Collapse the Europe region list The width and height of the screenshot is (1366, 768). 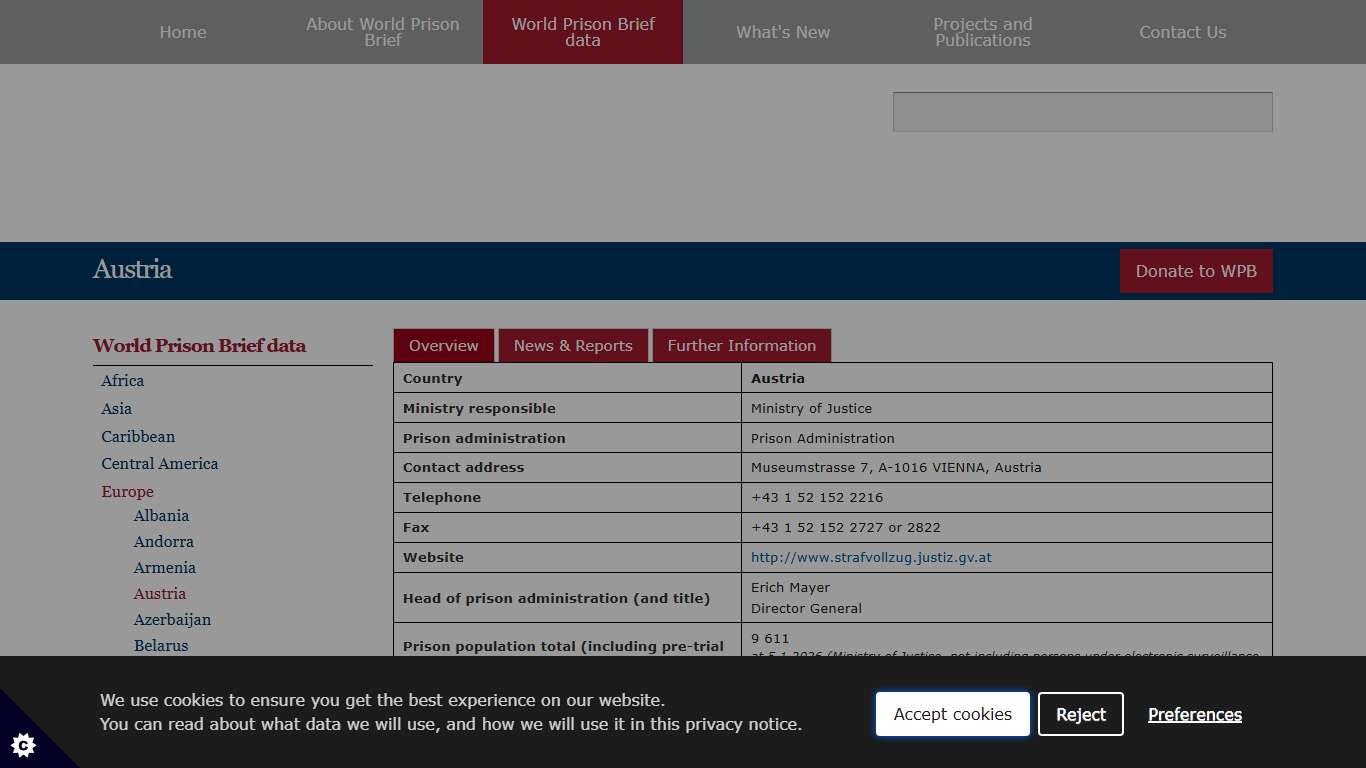127,492
